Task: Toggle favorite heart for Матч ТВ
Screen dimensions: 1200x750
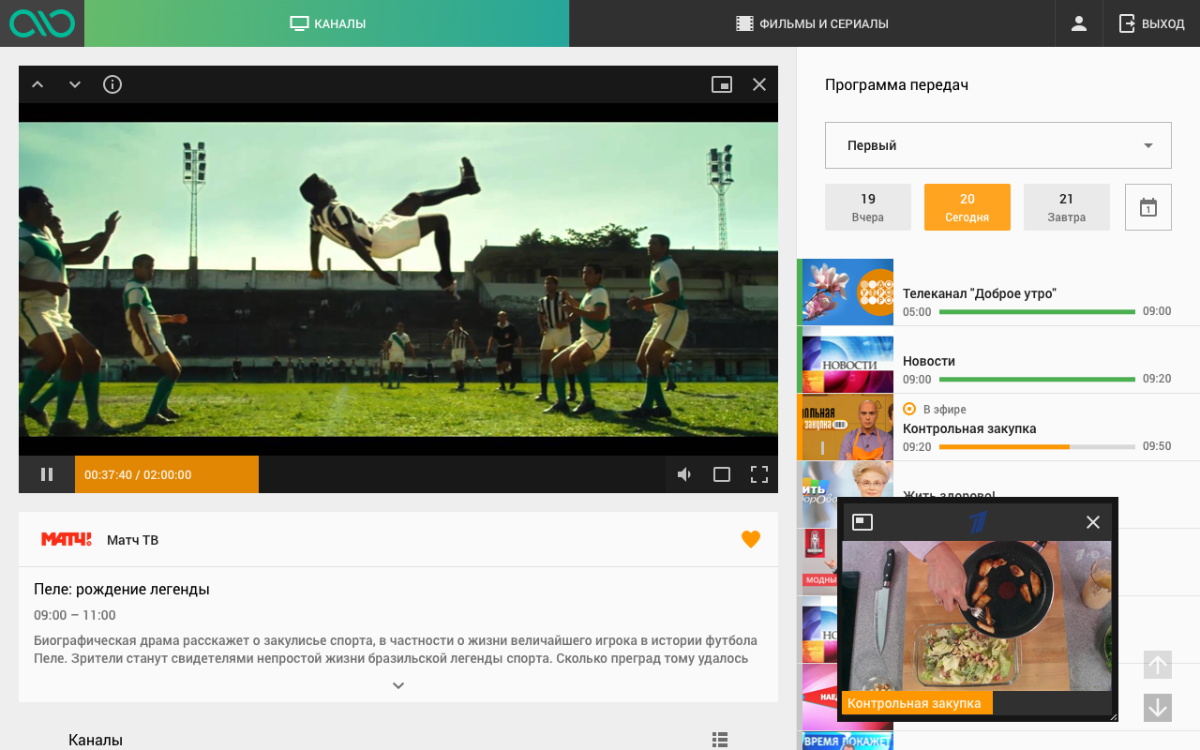Action: pyautogui.click(x=751, y=540)
